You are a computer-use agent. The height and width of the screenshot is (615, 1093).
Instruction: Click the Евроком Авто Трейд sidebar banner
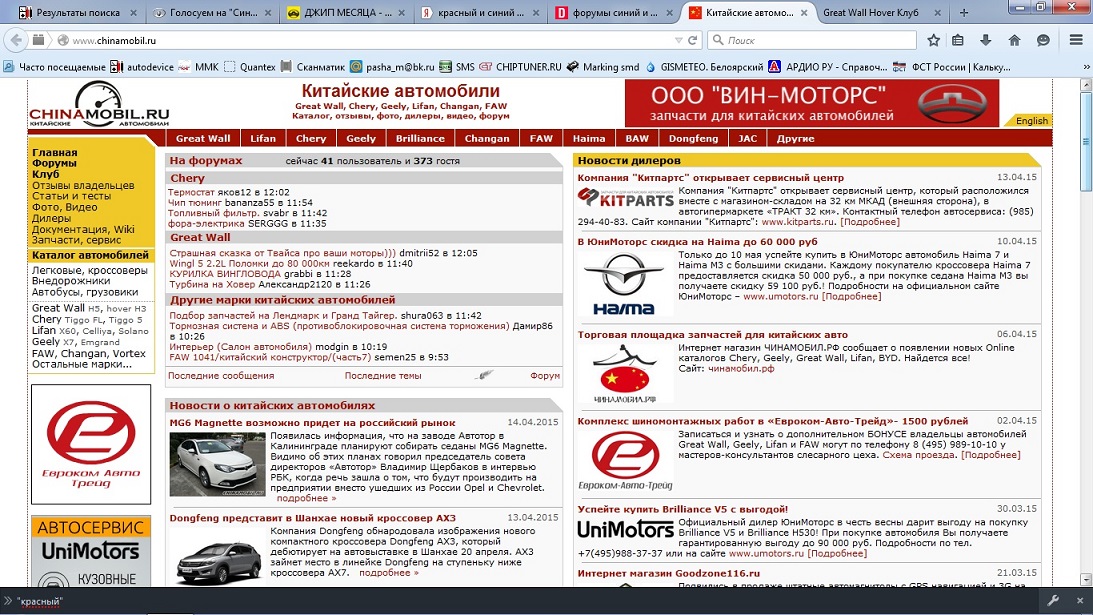pos(91,444)
